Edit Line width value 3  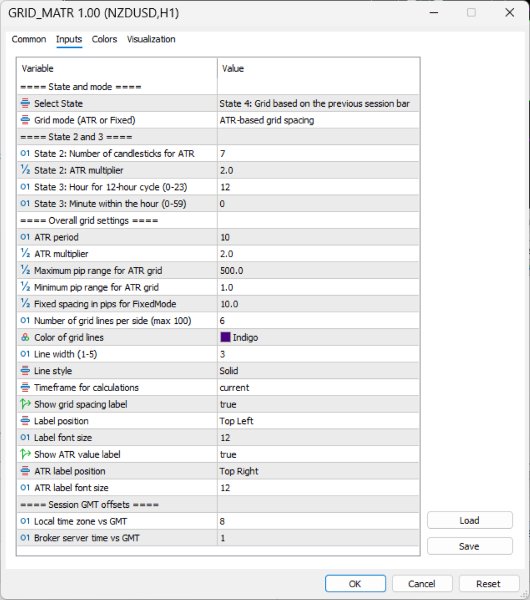[x=318, y=354]
